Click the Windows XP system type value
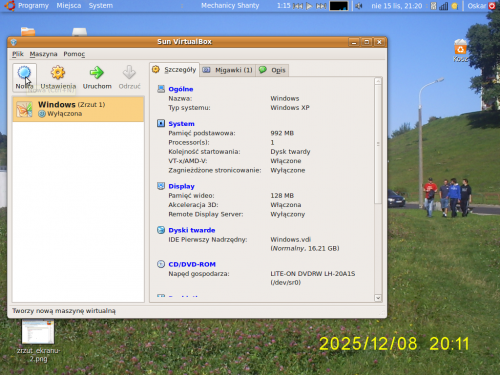Image resolution: width=500 pixels, height=375 pixels. click(x=290, y=108)
